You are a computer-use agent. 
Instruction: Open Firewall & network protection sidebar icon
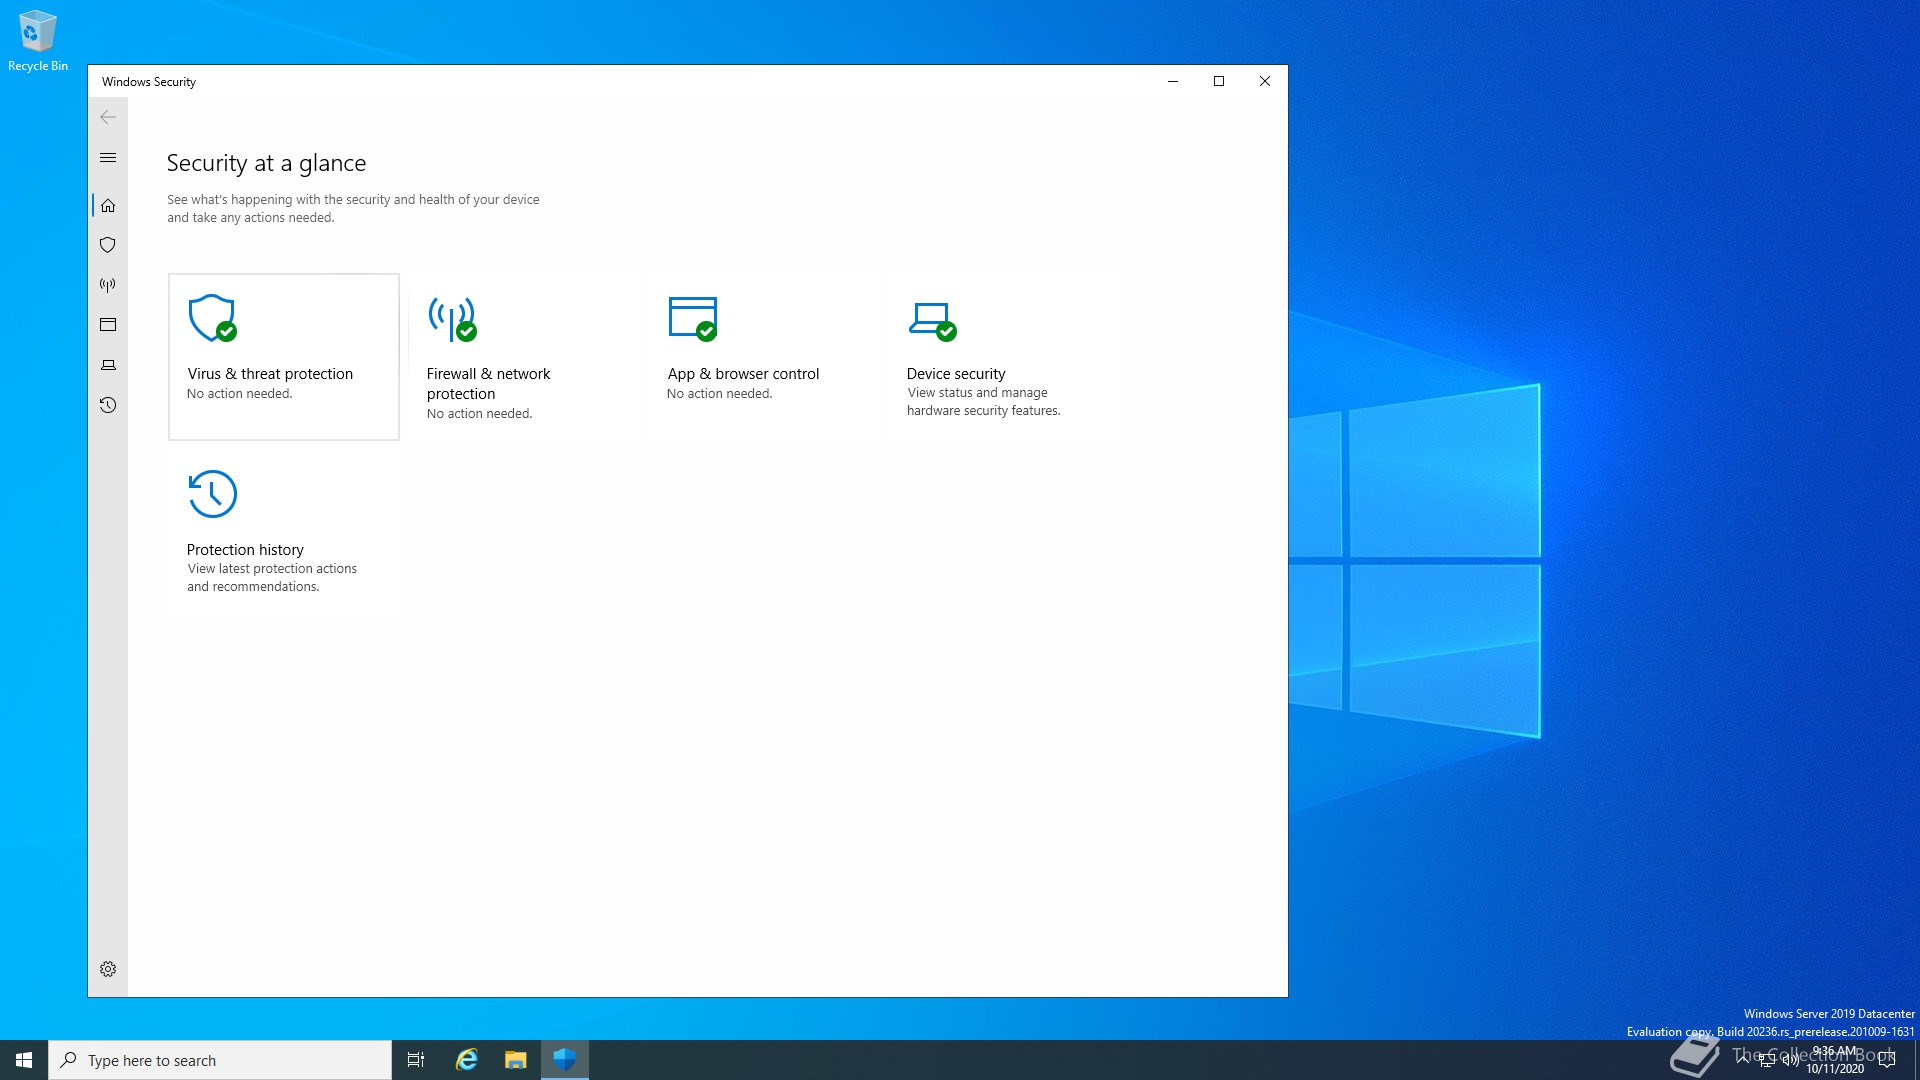[x=108, y=285]
